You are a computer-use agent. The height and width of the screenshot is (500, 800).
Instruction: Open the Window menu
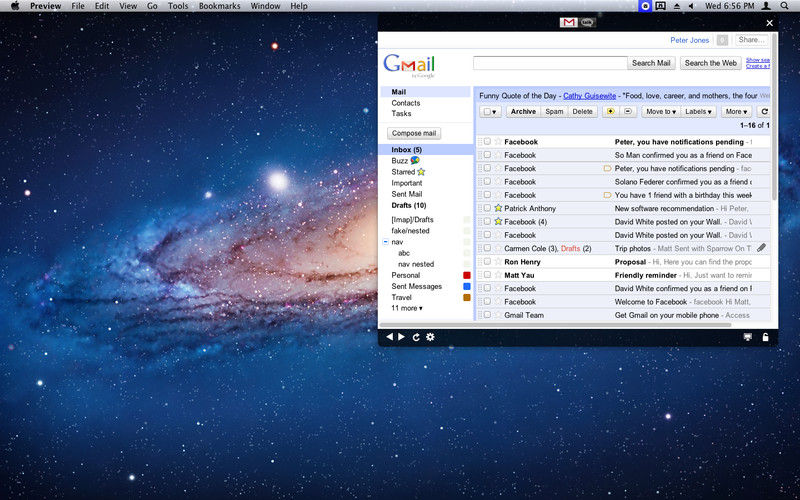pyautogui.click(x=265, y=6)
